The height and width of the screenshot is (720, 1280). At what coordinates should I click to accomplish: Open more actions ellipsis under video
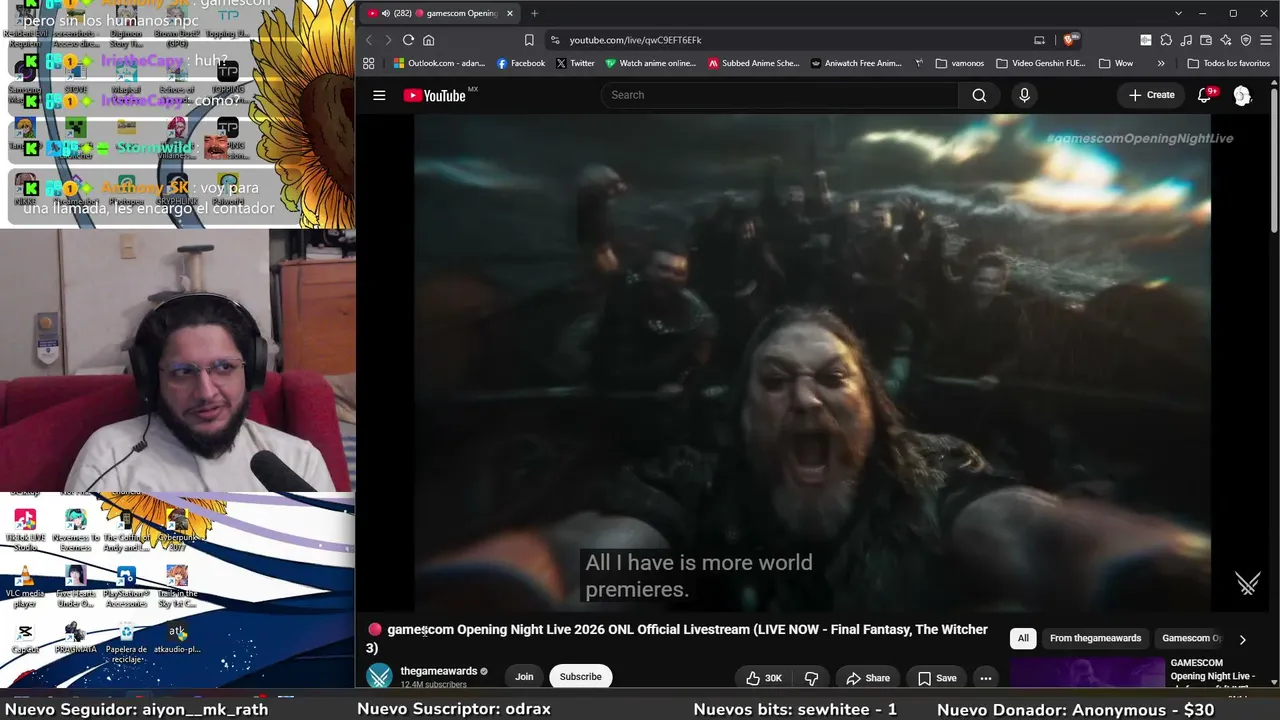tap(985, 678)
